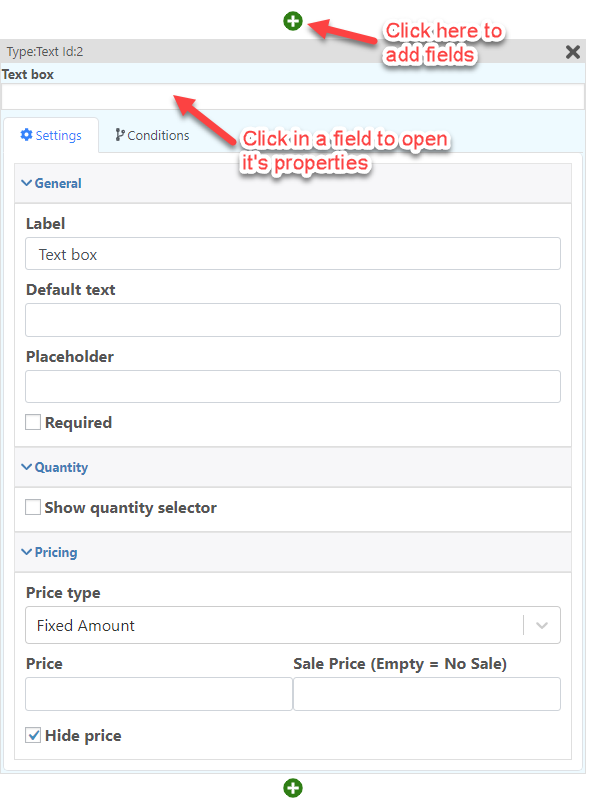The image size is (592, 798).
Task: Click the Text box preview field
Action: coord(293,97)
